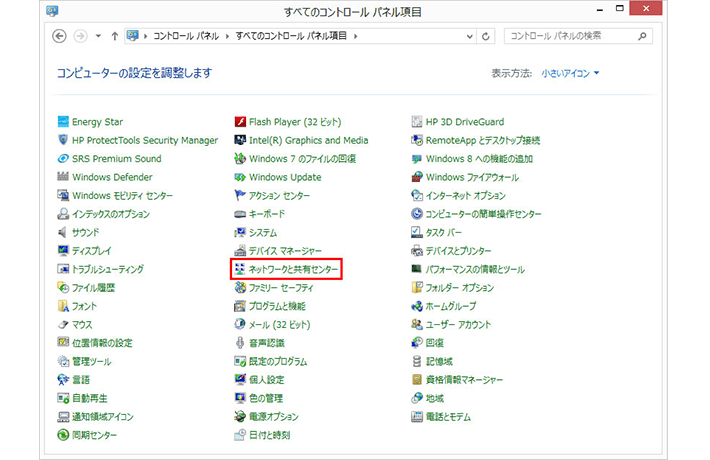
Task: Open the 表示方法 小さいアイコン dropdown
Action: pyautogui.click(x=570, y=73)
